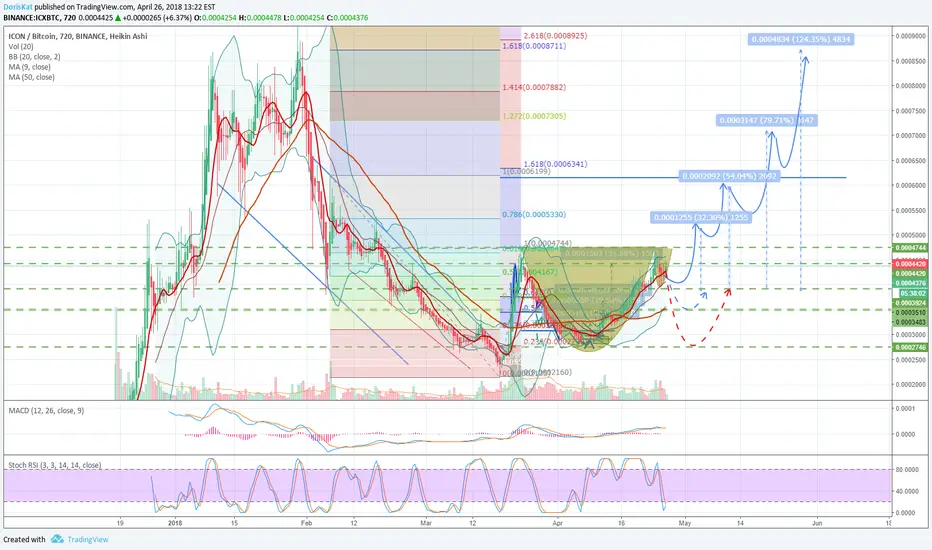Click the Apr date on time axis
This screenshot has height=550, width=932.
tap(557, 523)
